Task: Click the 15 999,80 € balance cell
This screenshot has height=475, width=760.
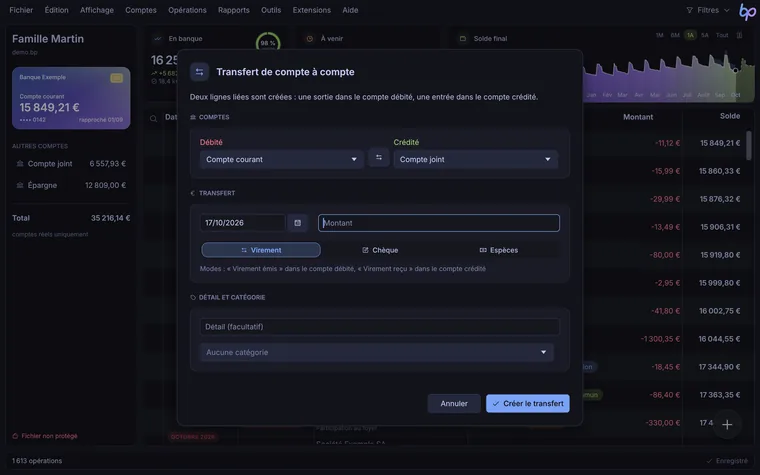Action: click(x=719, y=283)
